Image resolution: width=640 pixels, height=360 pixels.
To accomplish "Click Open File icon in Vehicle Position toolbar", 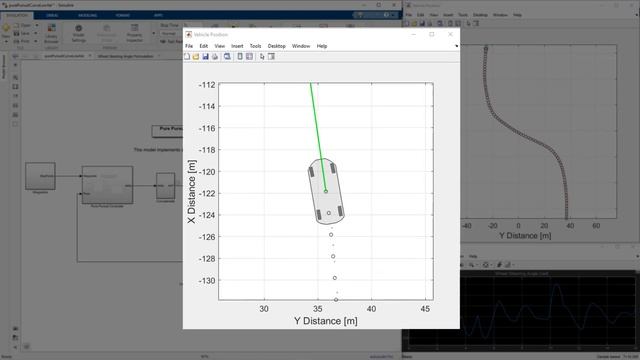I will coord(196,57).
